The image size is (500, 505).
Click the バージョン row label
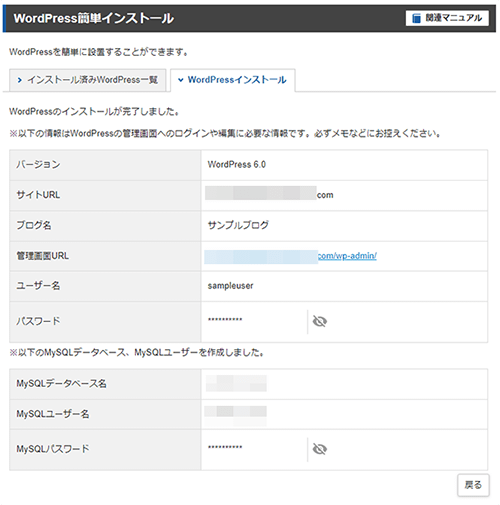point(38,164)
